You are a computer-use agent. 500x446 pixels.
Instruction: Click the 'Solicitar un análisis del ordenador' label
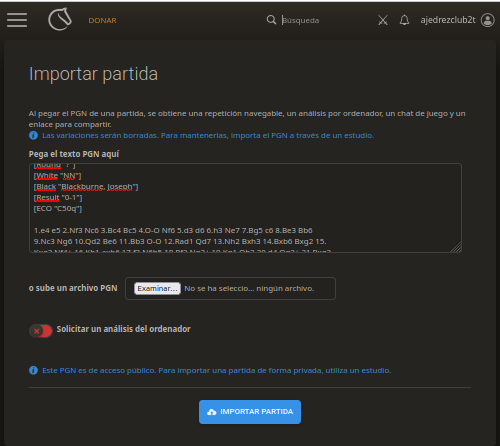click(123, 329)
